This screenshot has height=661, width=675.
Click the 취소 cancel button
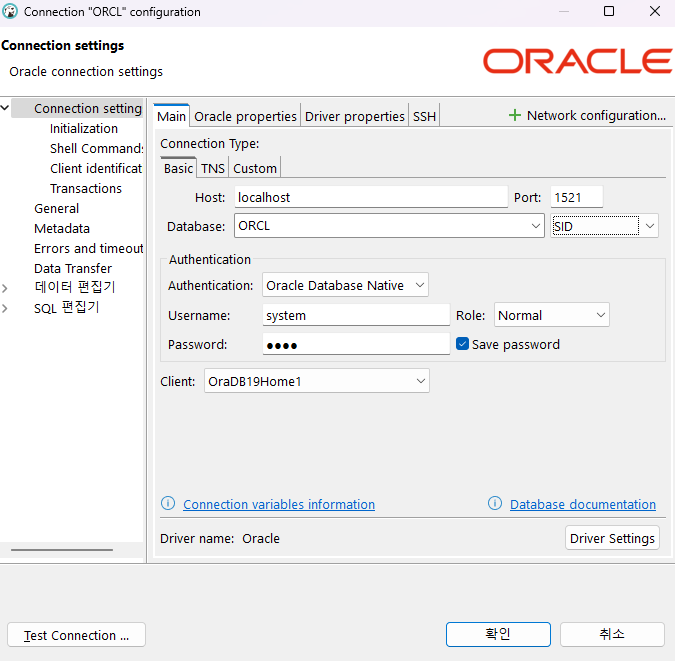pyautogui.click(x=612, y=634)
